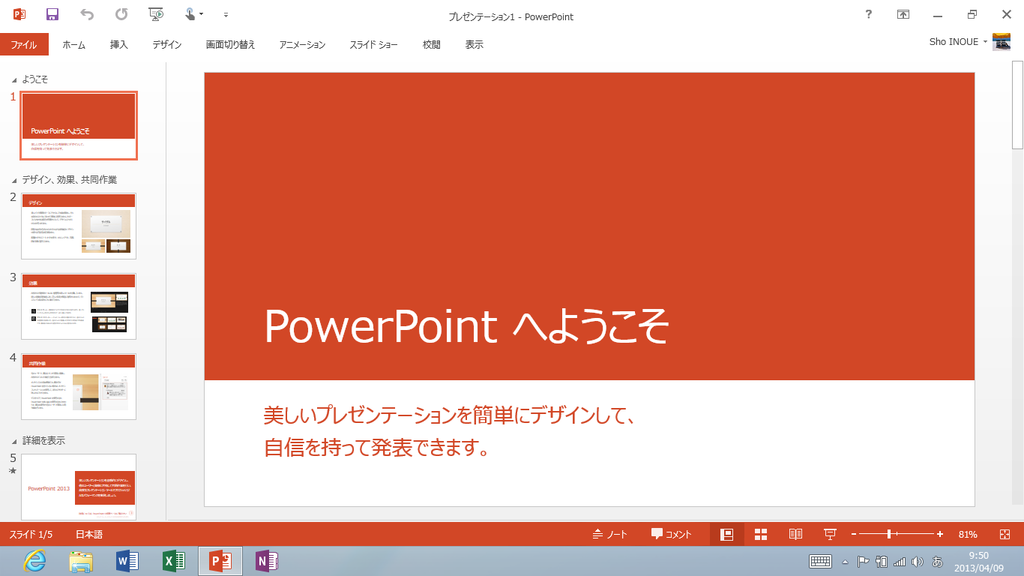Select slide 4 thumbnail
The width and height of the screenshot is (1024, 576).
pyautogui.click(x=78, y=387)
